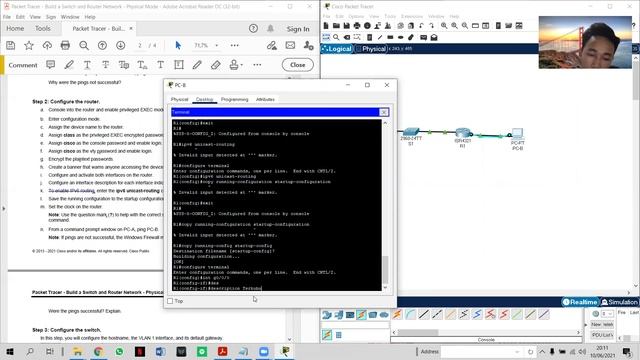
Task: Open Acrobat help question mark icon
Action: pos(253,29)
